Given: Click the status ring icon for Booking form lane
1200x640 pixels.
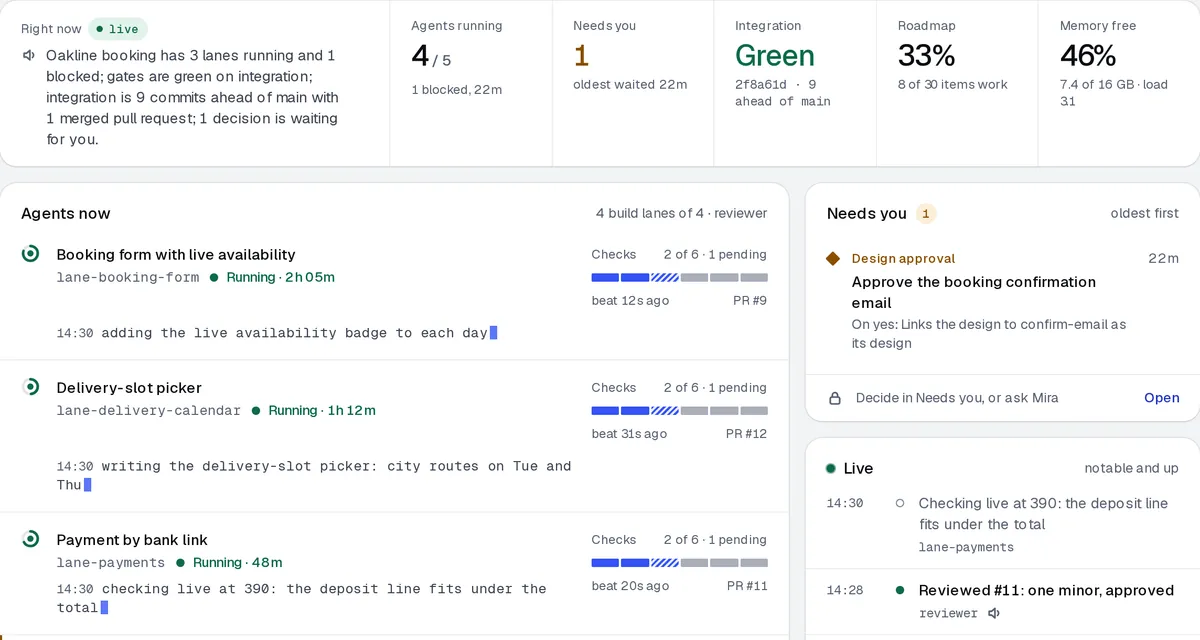Looking at the screenshot, I should (x=31, y=254).
